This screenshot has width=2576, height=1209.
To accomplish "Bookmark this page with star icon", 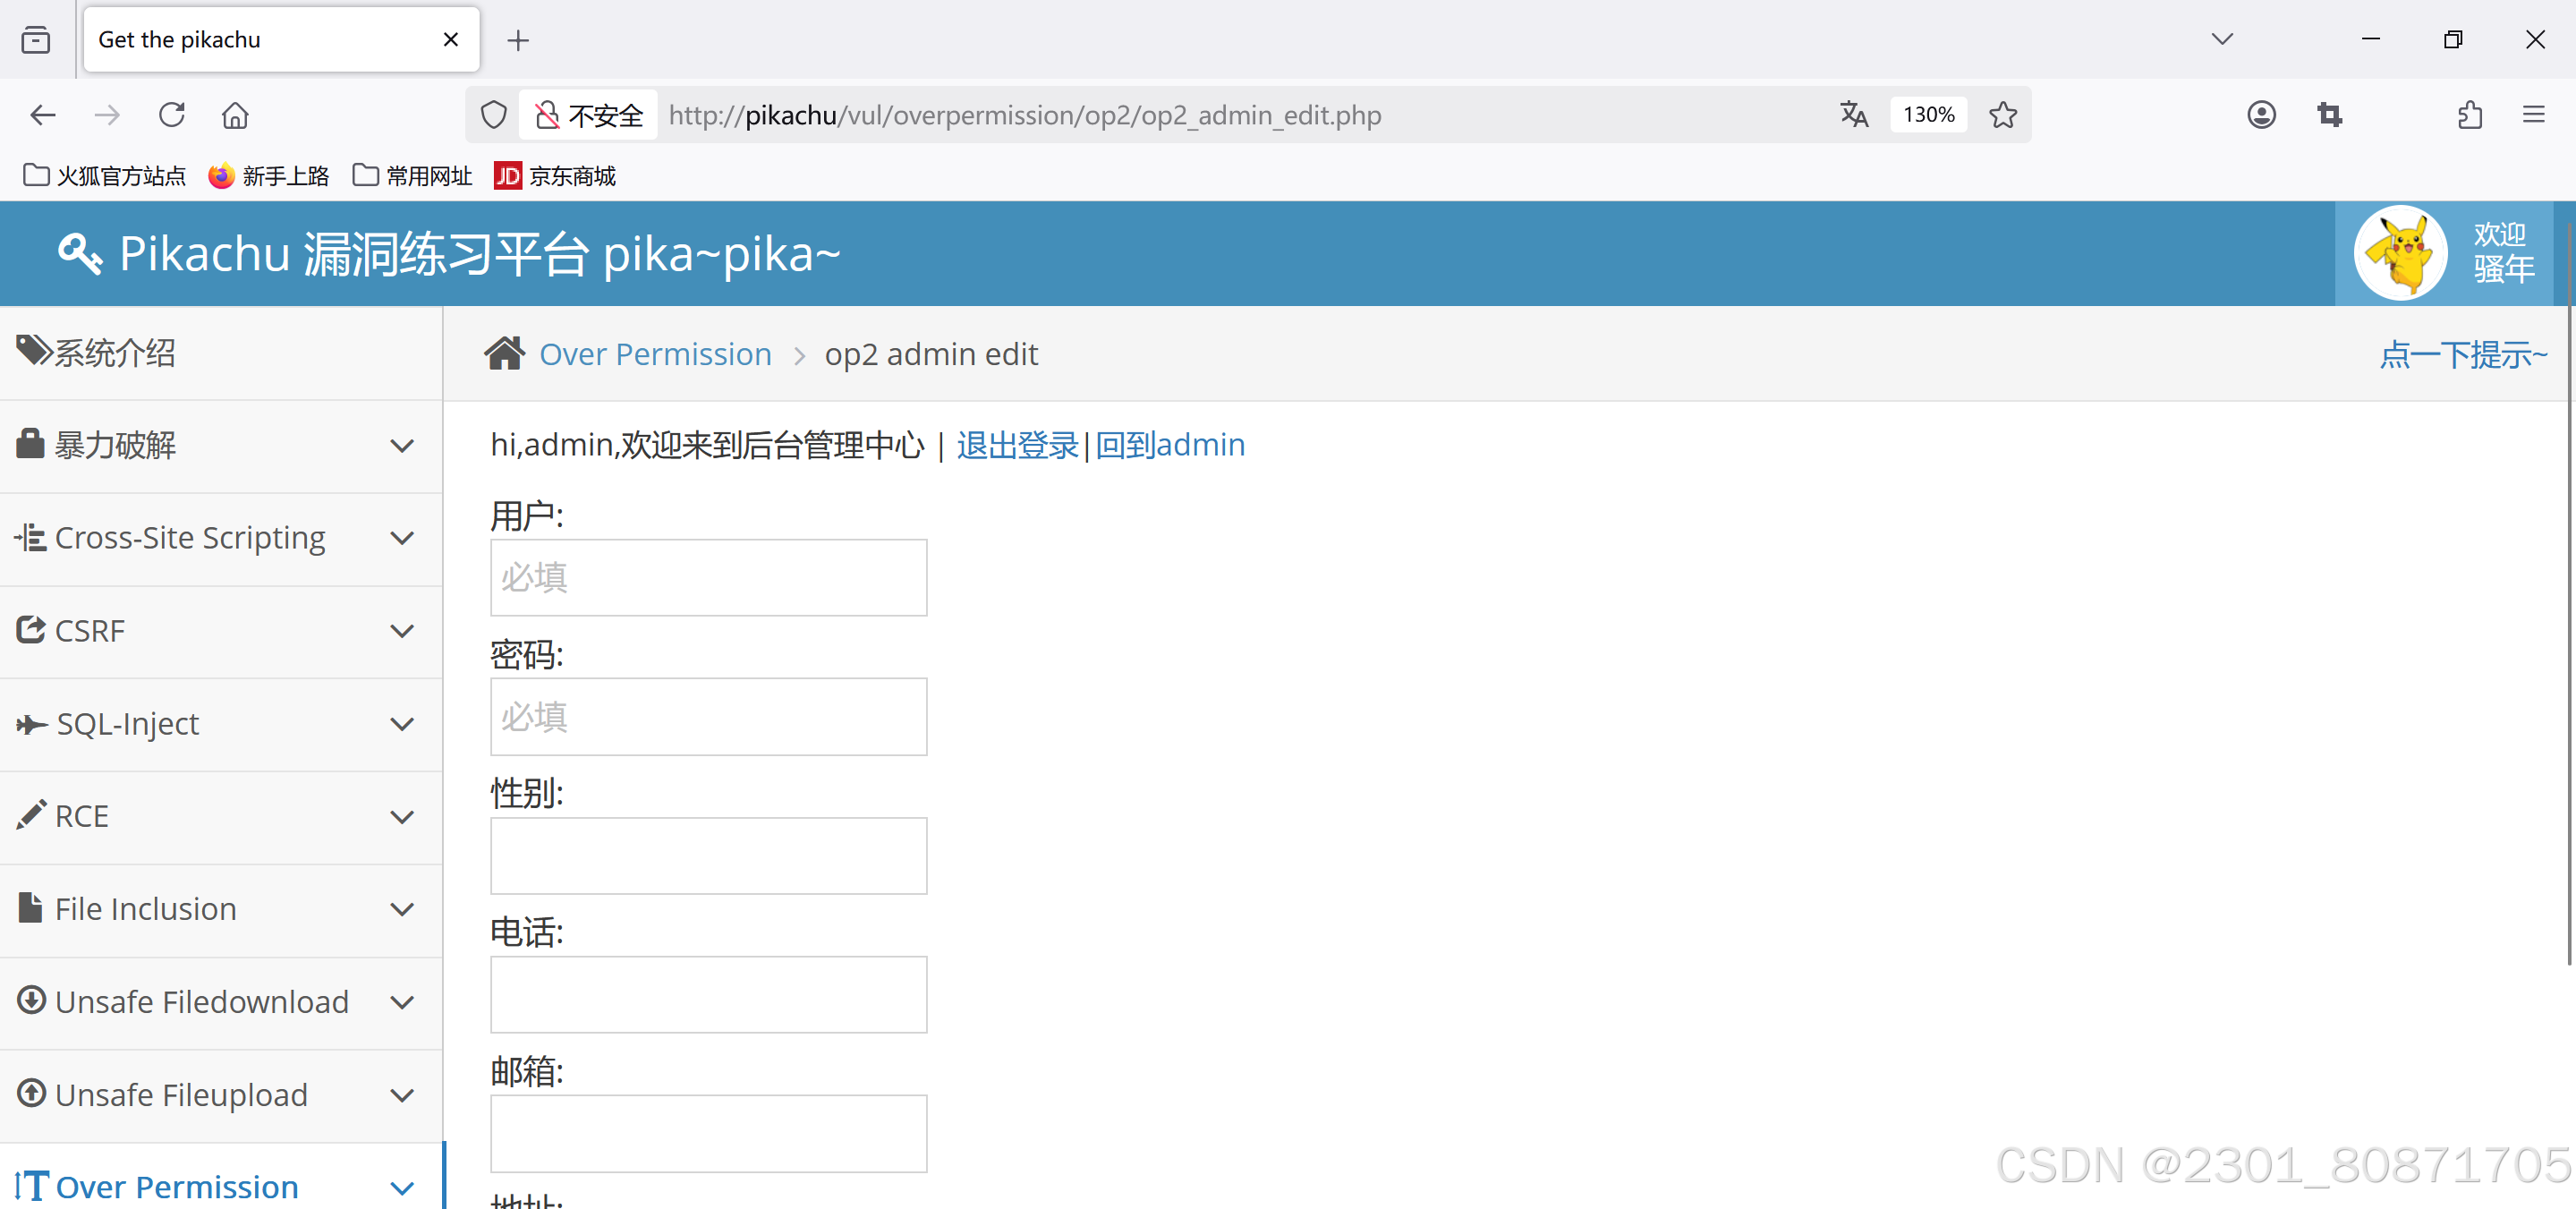I will point(2003,115).
